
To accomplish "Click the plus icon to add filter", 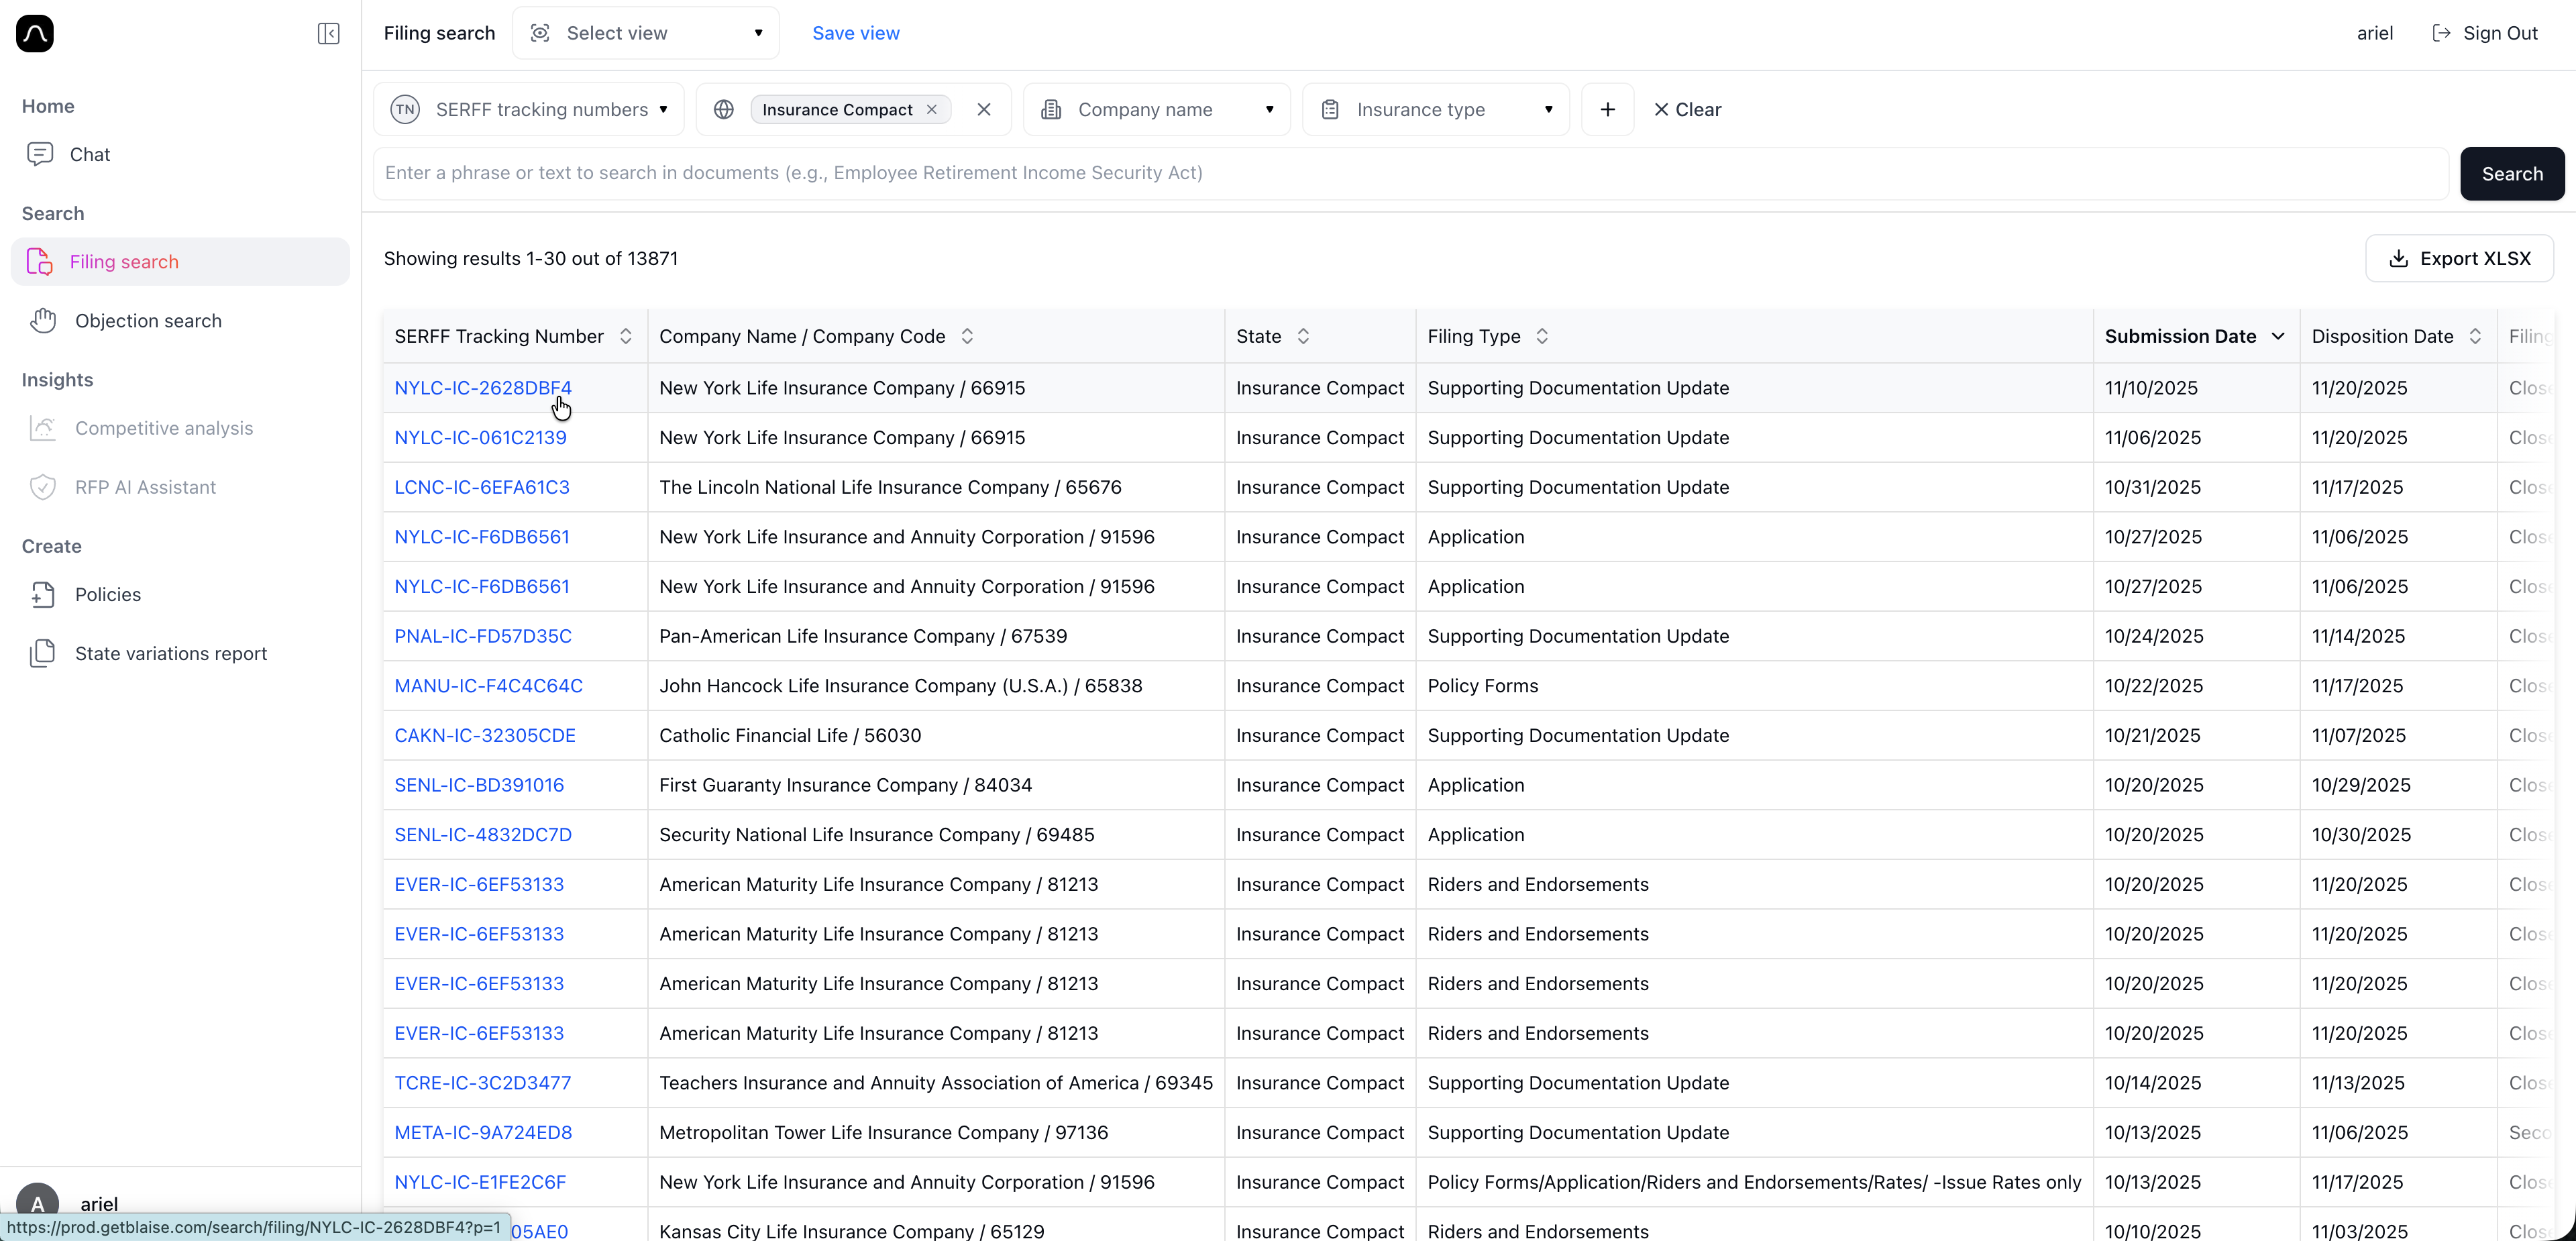I will [1607, 110].
